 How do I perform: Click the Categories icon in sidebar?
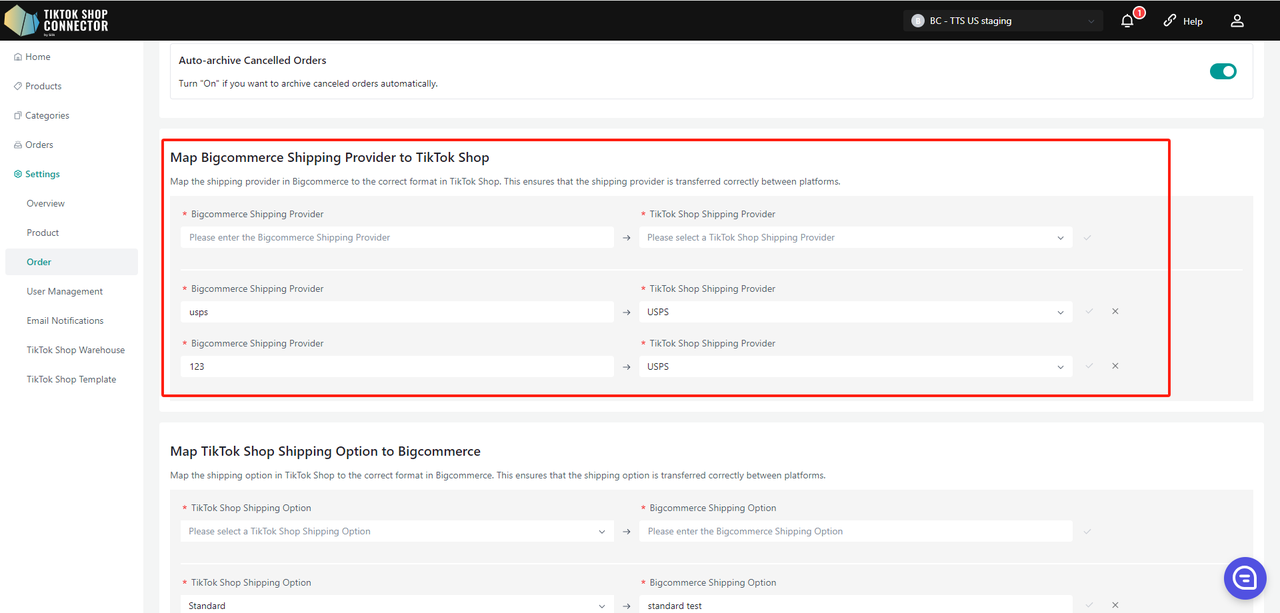[18, 116]
